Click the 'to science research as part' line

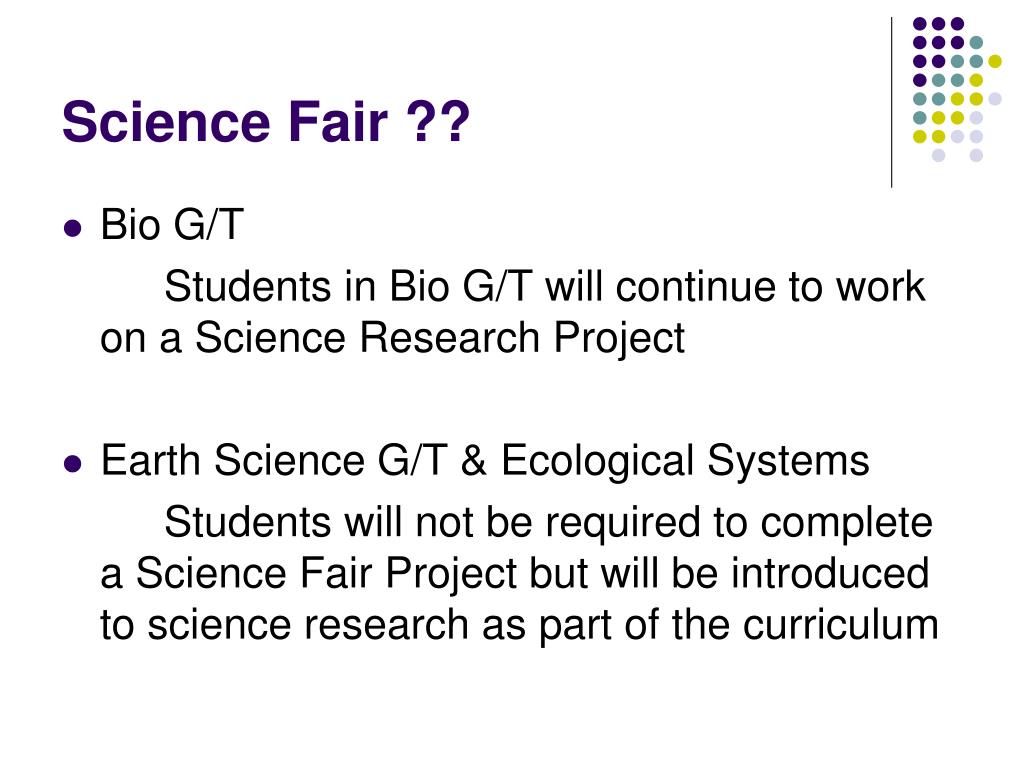[x=519, y=625]
